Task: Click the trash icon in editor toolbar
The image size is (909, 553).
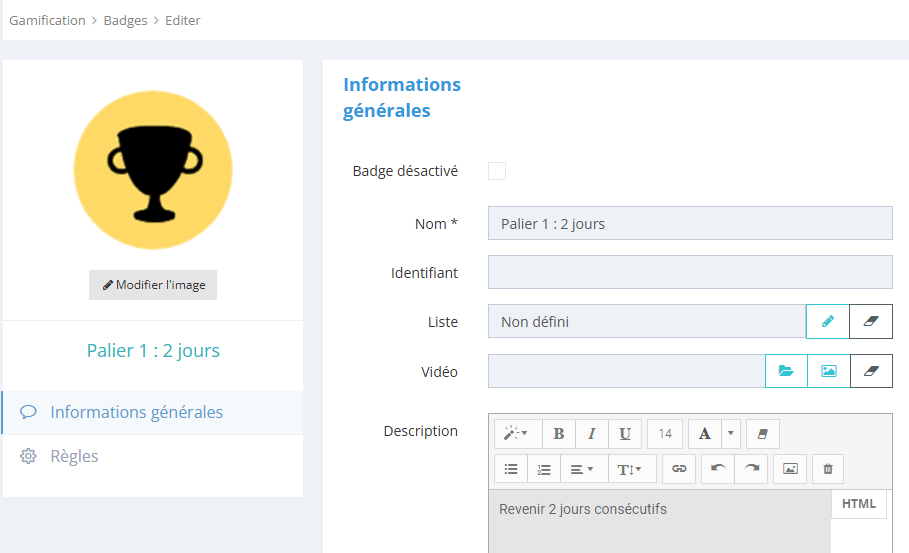Action: [x=827, y=468]
